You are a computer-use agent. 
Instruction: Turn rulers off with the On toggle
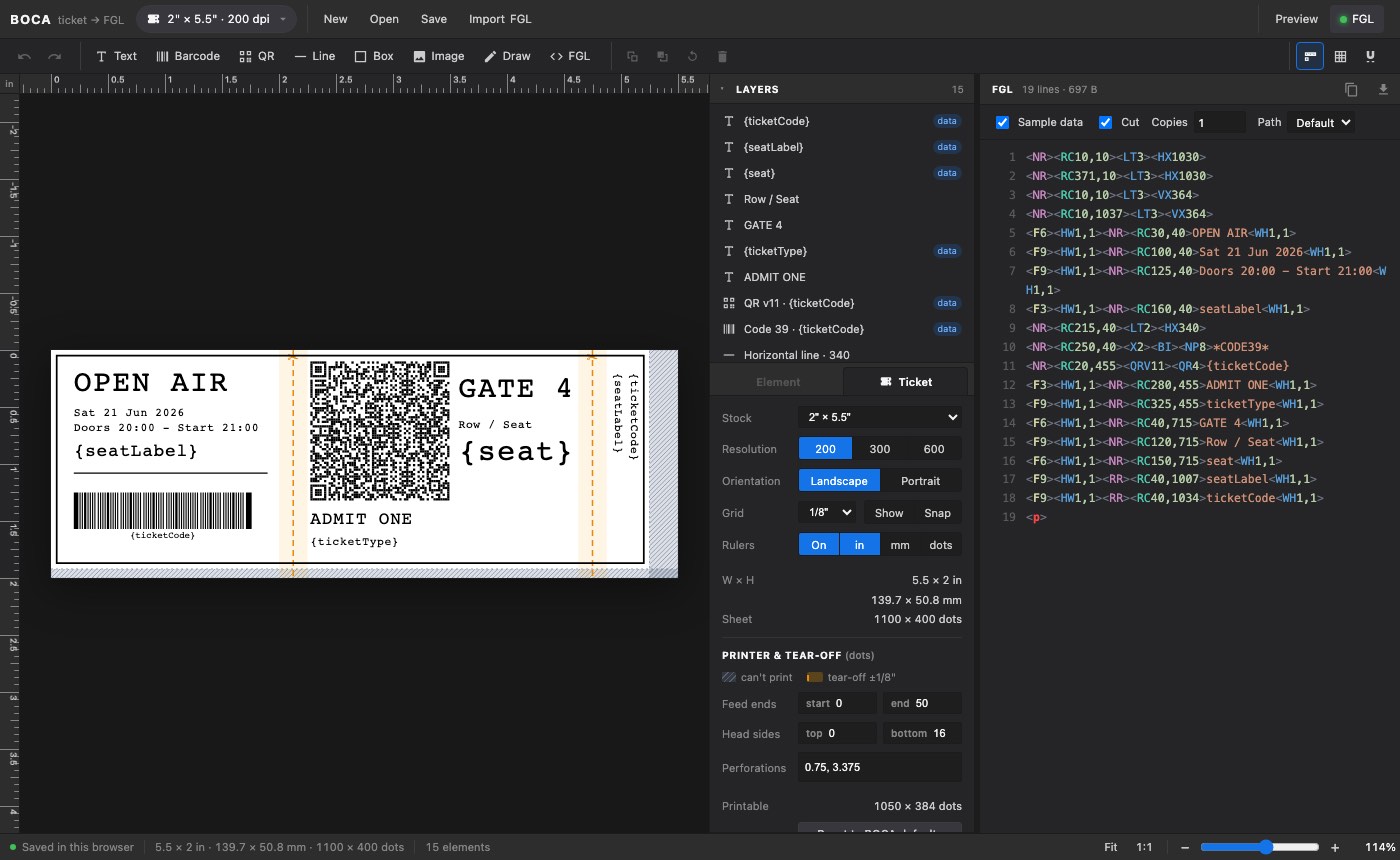pyautogui.click(x=819, y=545)
